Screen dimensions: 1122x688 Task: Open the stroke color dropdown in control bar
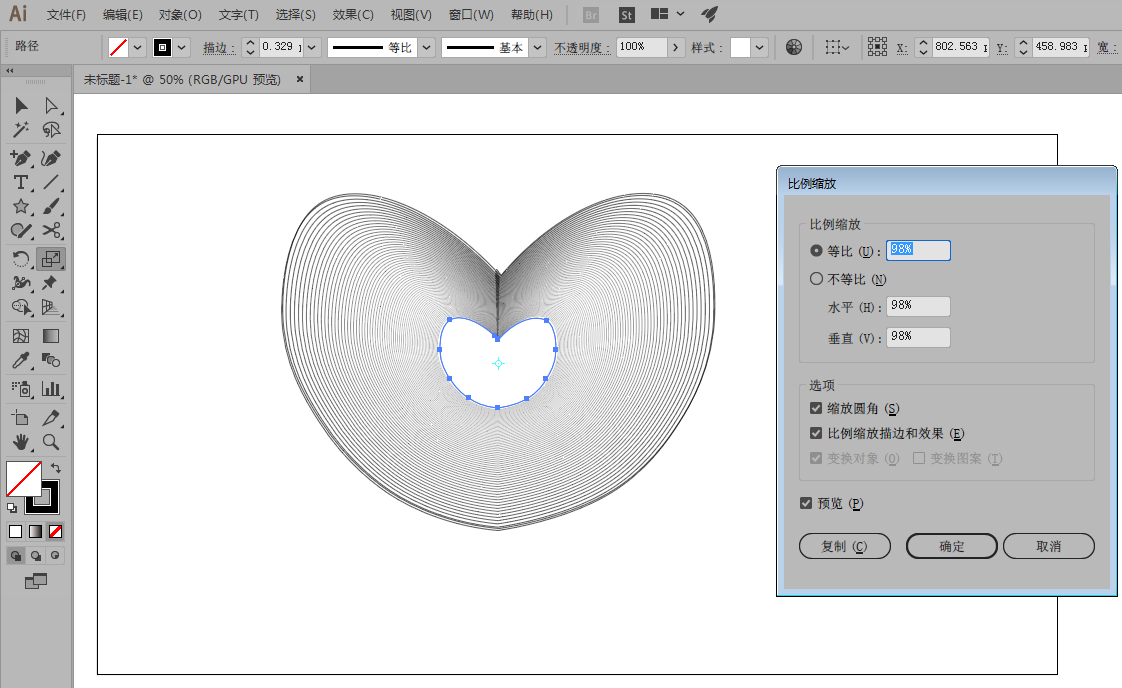tap(182, 47)
